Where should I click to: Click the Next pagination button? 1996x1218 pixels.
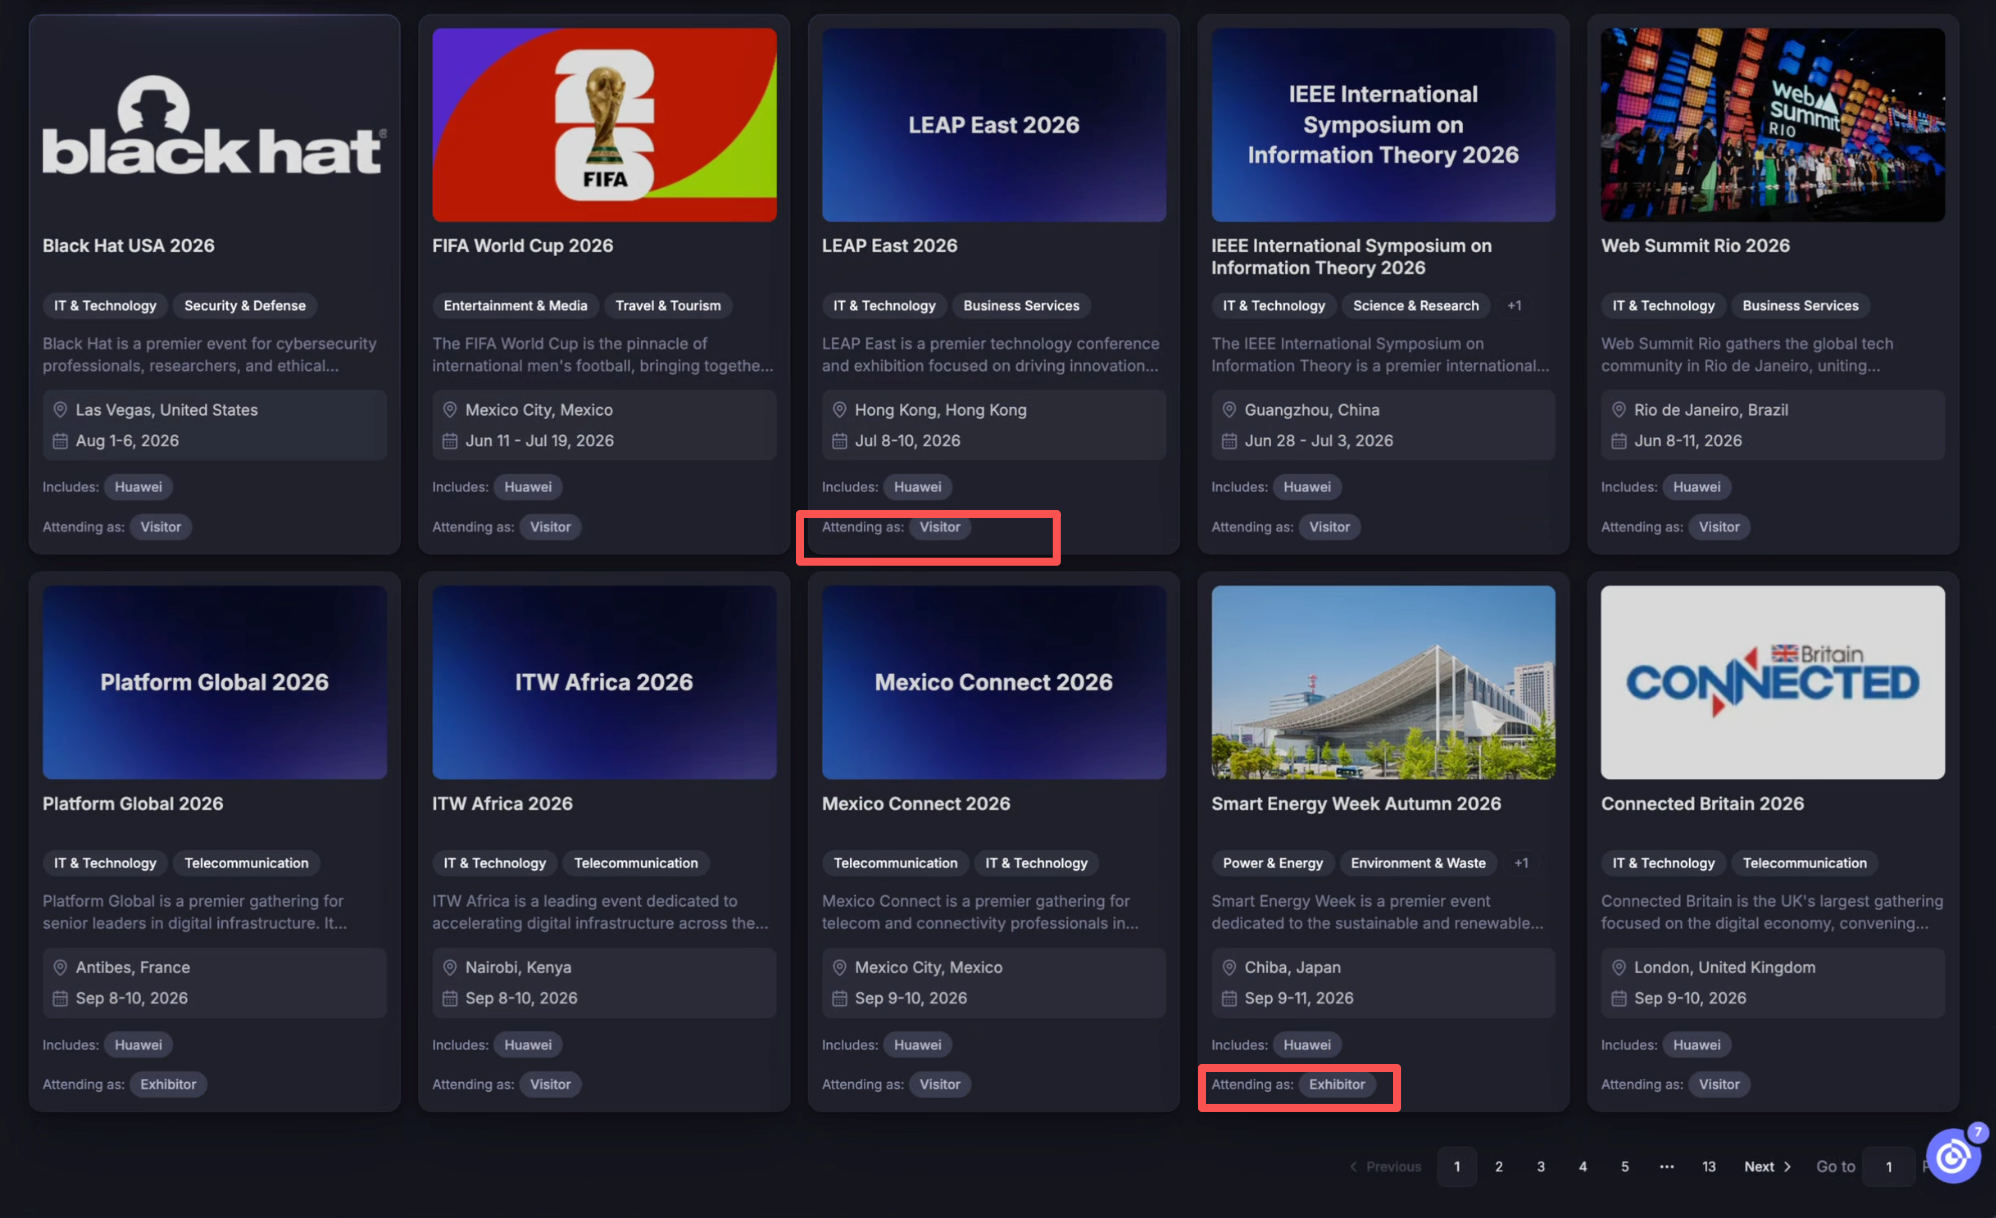pyautogui.click(x=1767, y=1167)
